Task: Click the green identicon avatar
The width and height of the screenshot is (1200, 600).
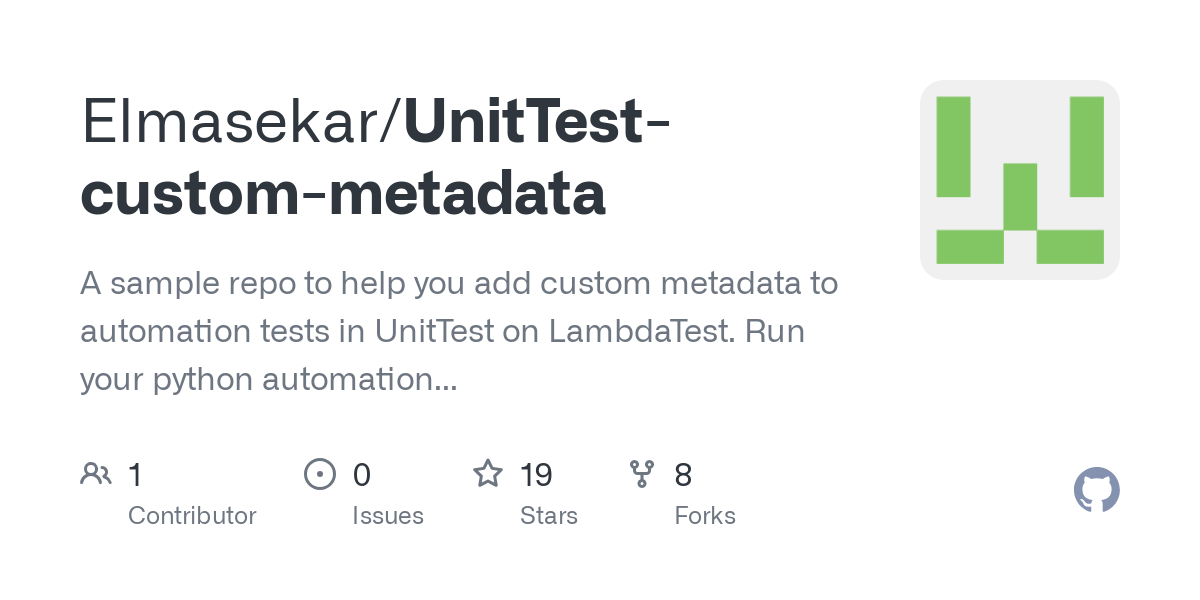Action: click(1019, 180)
